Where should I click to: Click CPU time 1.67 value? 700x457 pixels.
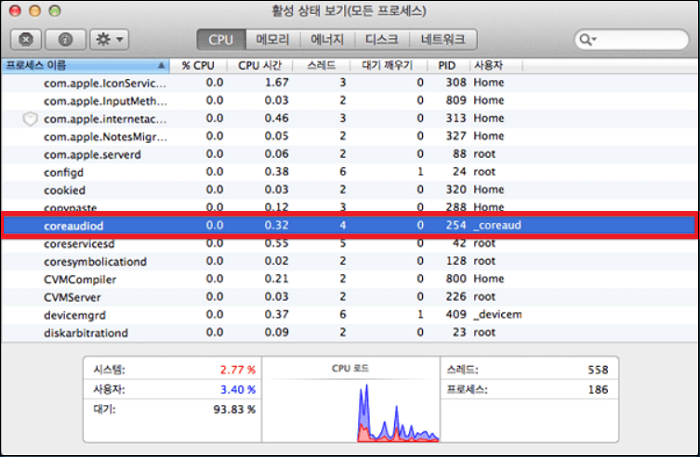(x=276, y=83)
